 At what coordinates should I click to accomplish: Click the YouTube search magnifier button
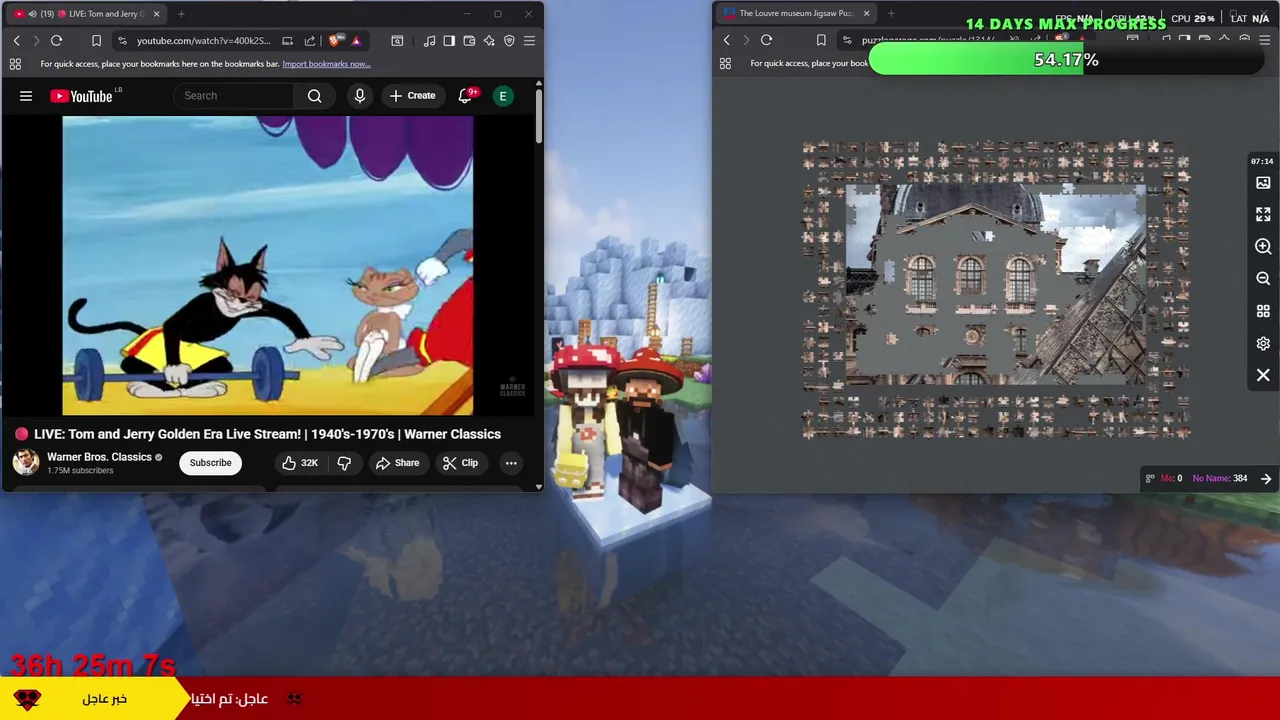[315, 96]
